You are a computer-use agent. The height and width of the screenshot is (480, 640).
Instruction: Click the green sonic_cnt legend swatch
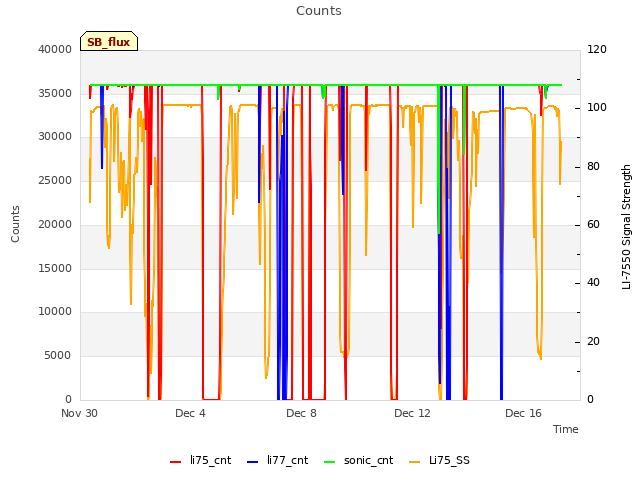point(329,462)
